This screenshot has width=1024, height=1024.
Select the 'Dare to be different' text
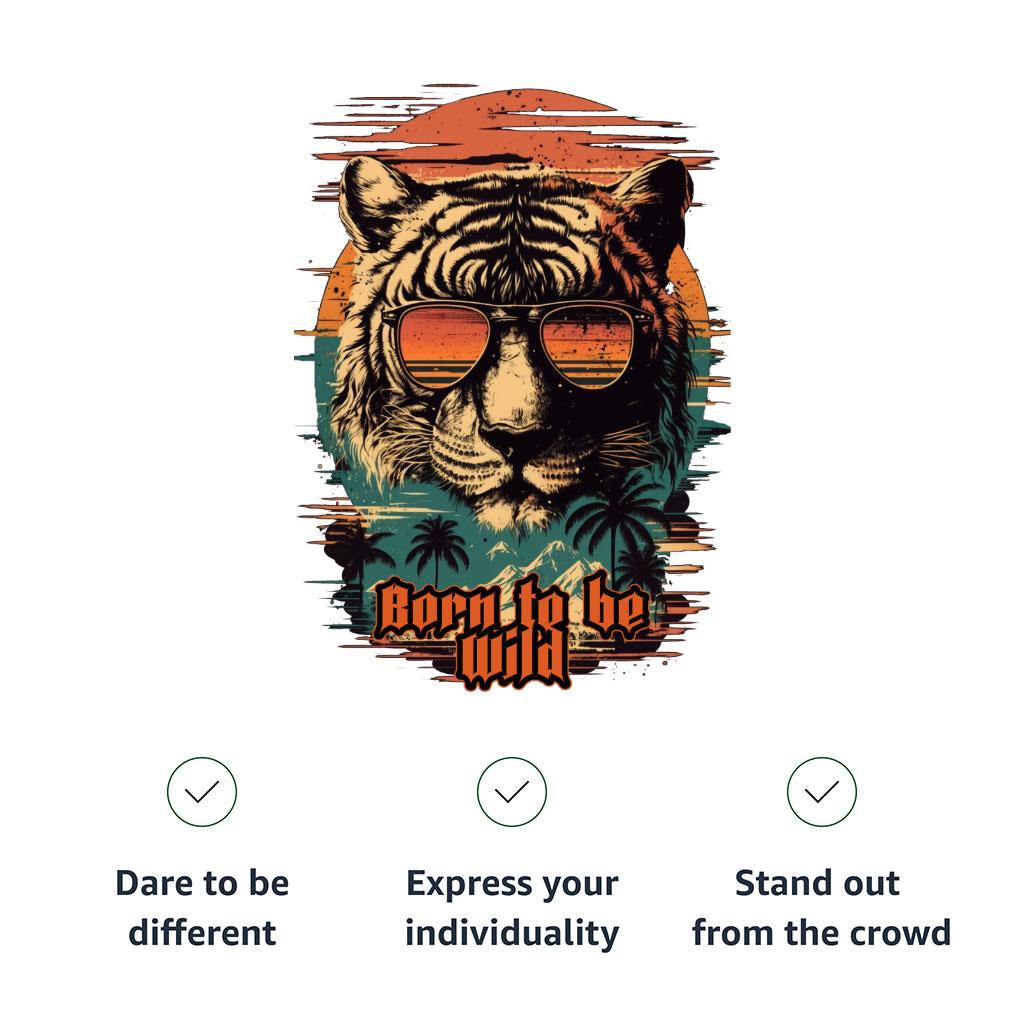(202, 908)
